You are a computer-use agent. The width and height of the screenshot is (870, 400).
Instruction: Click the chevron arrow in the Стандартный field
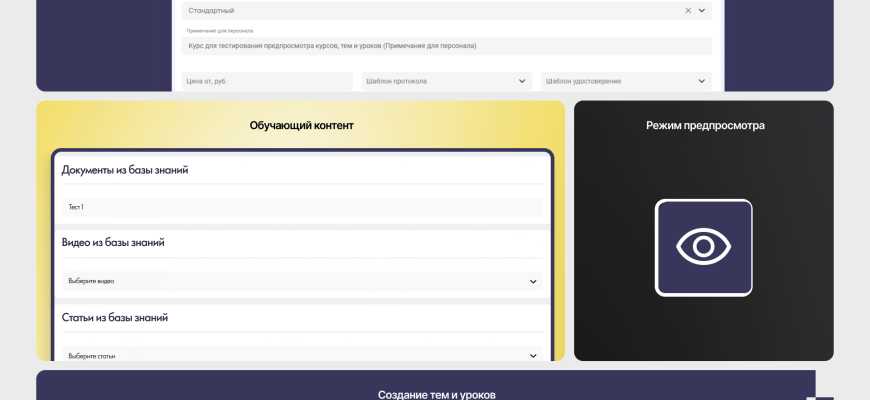coord(702,10)
